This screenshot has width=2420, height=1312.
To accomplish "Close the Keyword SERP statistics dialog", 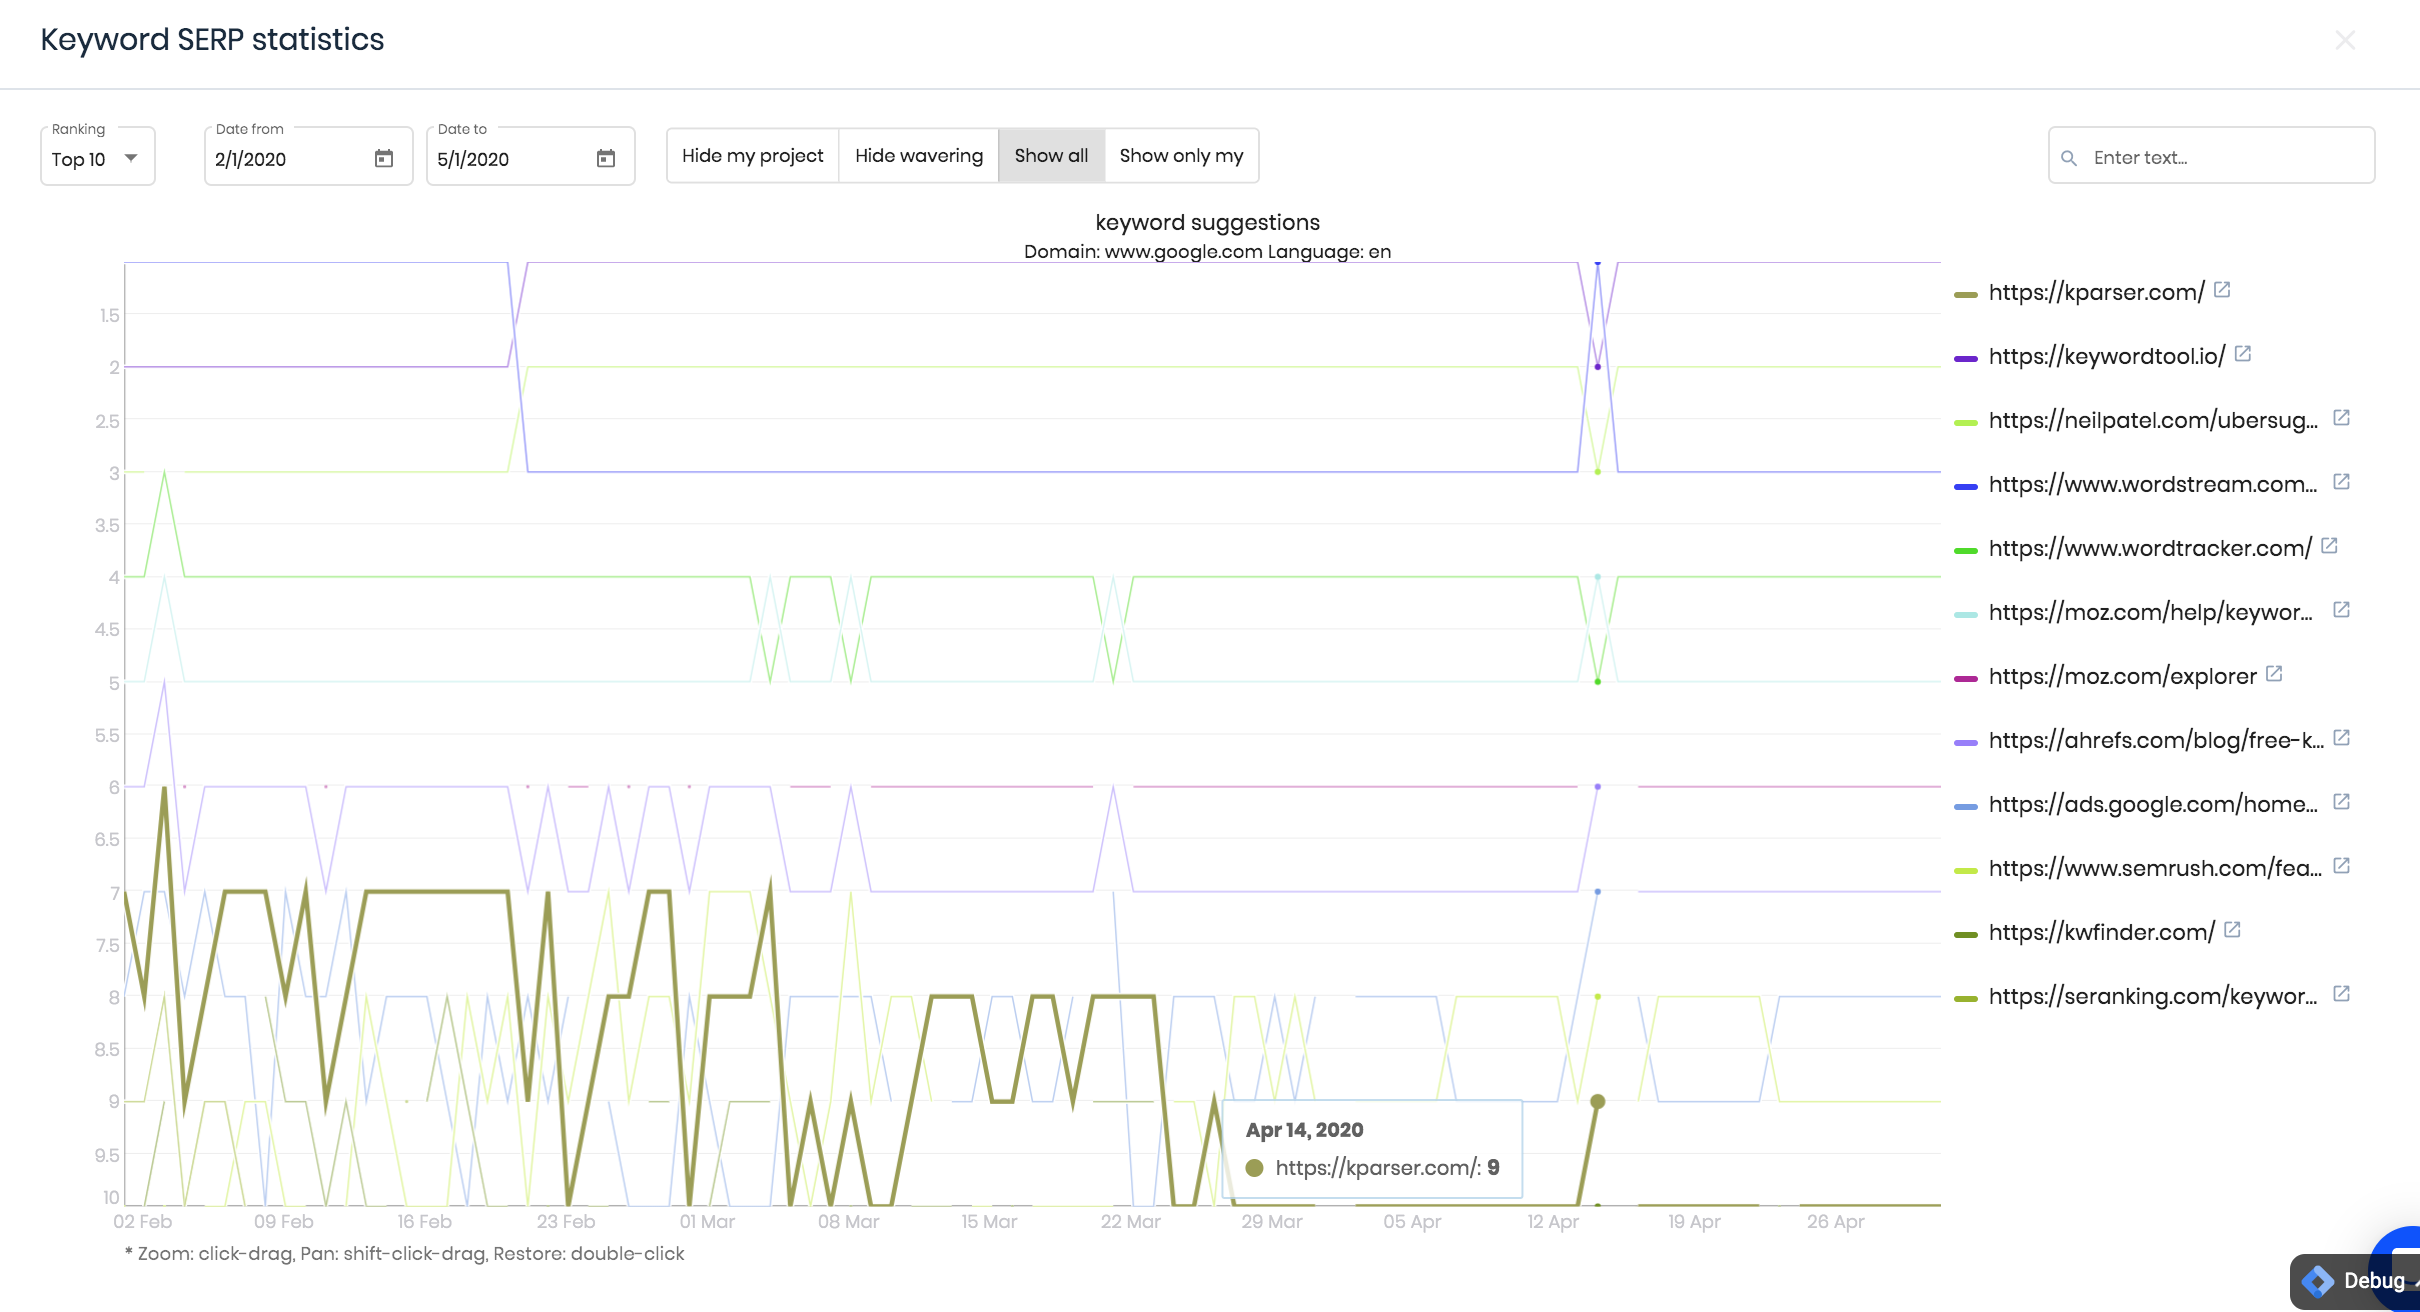I will (x=2345, y=40).
